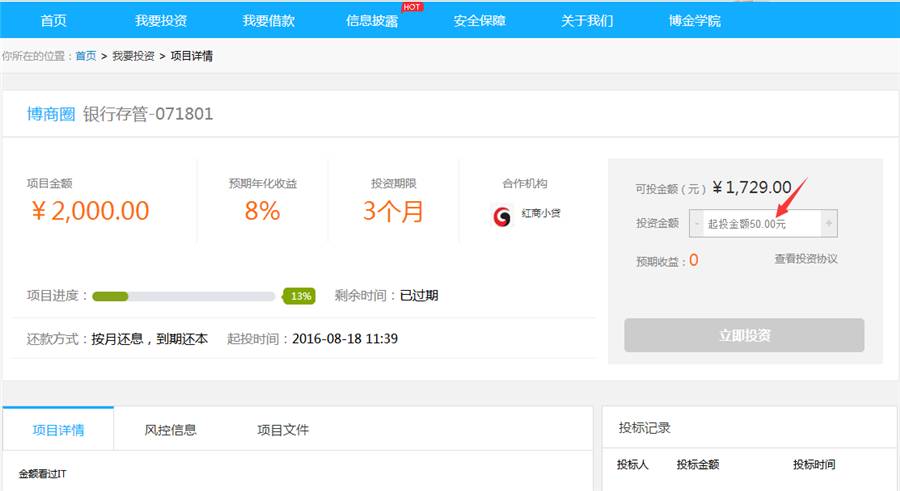Select 我要借款 in the navigation bar
This screenshot has height=491, width=900.
tap(268, 20)
